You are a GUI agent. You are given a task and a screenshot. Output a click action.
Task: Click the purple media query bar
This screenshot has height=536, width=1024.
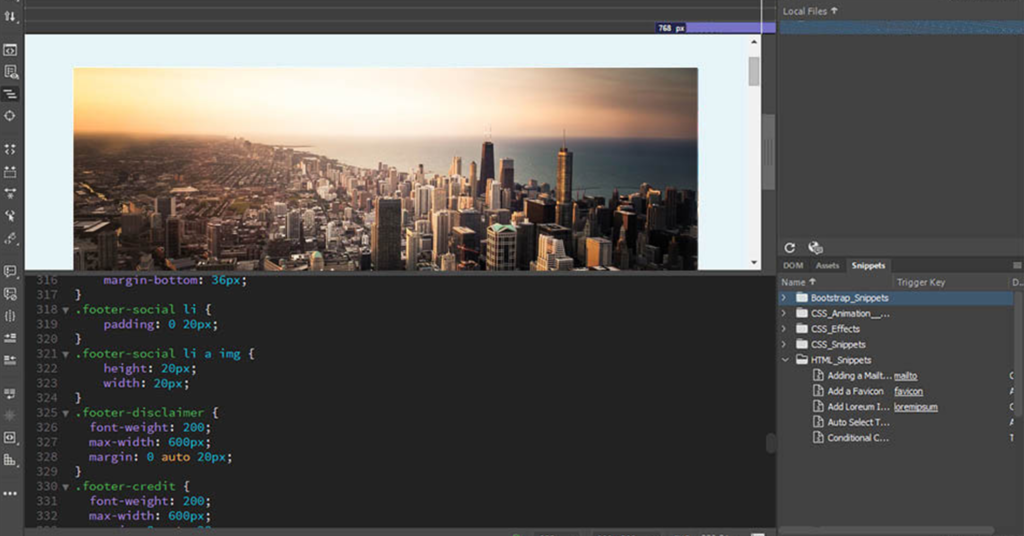pos(731,28)
